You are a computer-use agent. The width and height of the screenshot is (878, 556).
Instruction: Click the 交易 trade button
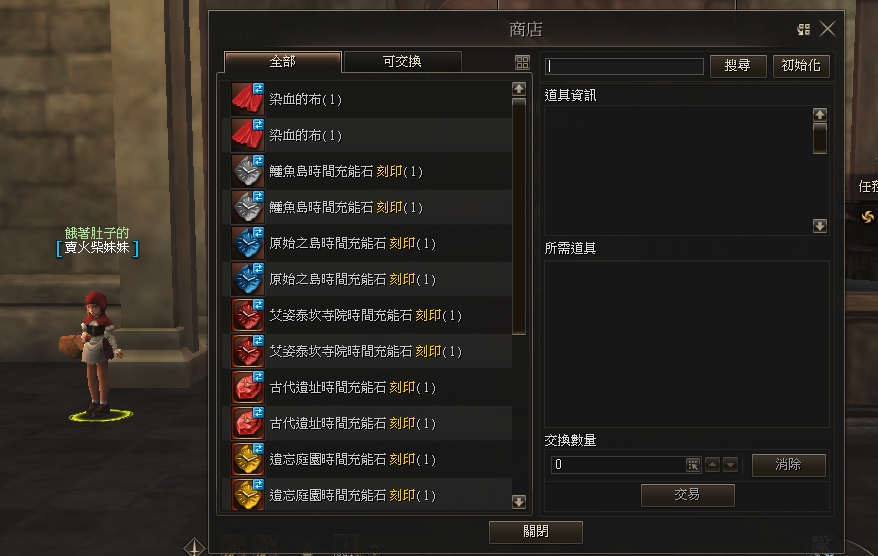click(x=688, y=495)
